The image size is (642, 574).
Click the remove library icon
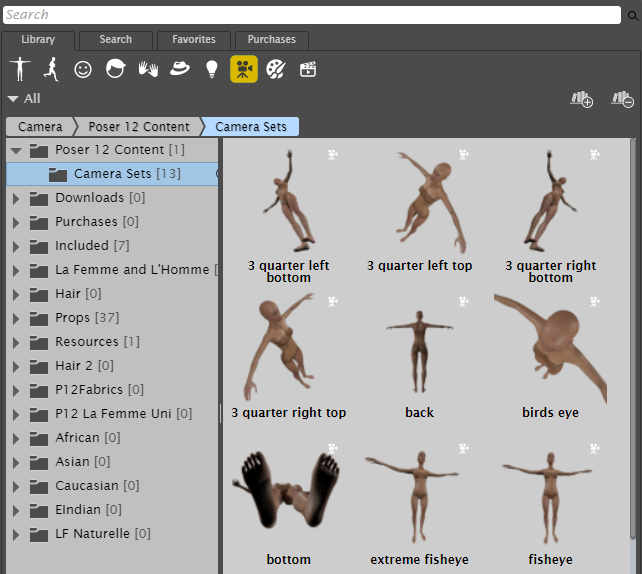(x=623, y=99)
